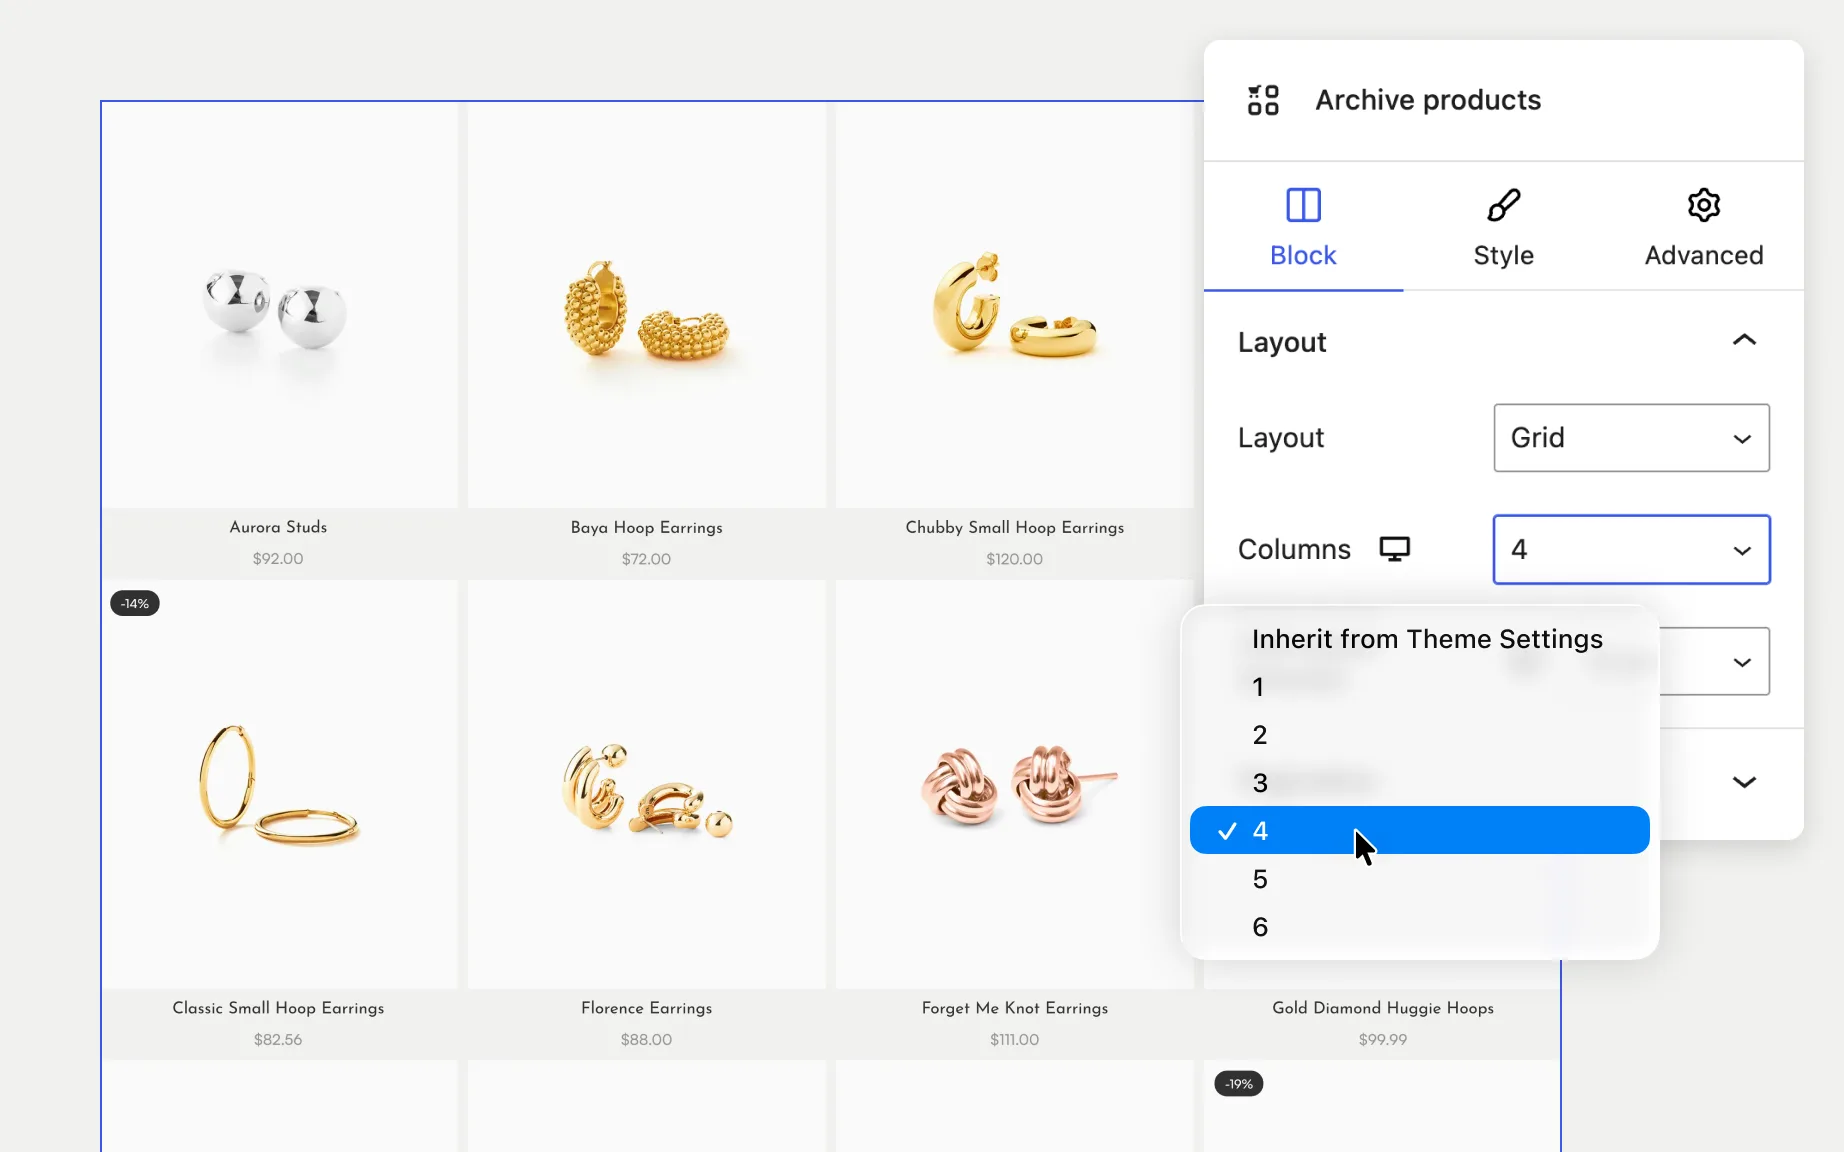Click the $88.00 price
This screenshot has height=1152, width=1844.
[646, 1040]
